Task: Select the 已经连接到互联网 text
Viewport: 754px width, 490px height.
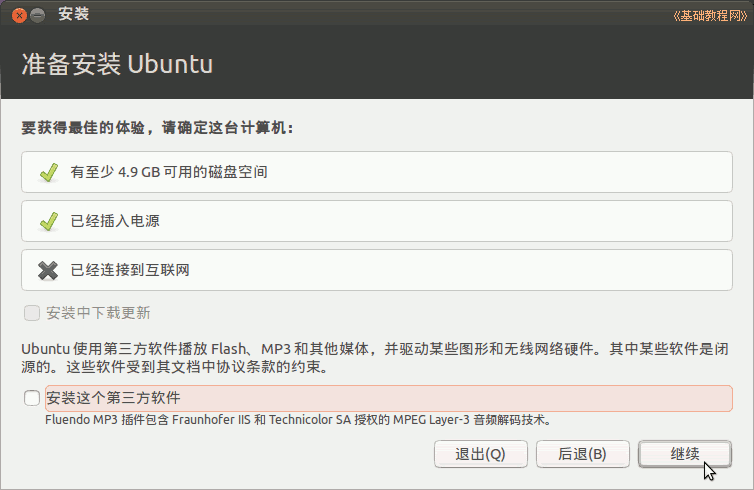Action: coord(130,270)
